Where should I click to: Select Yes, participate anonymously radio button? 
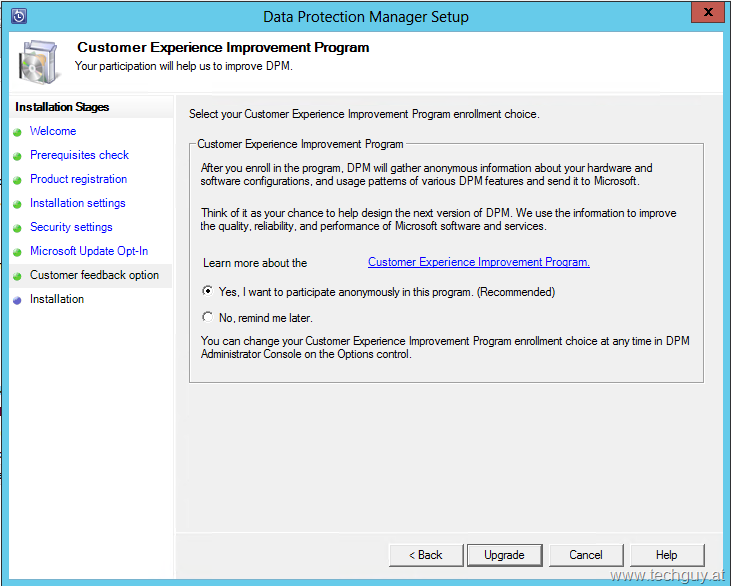click(207, 291)
